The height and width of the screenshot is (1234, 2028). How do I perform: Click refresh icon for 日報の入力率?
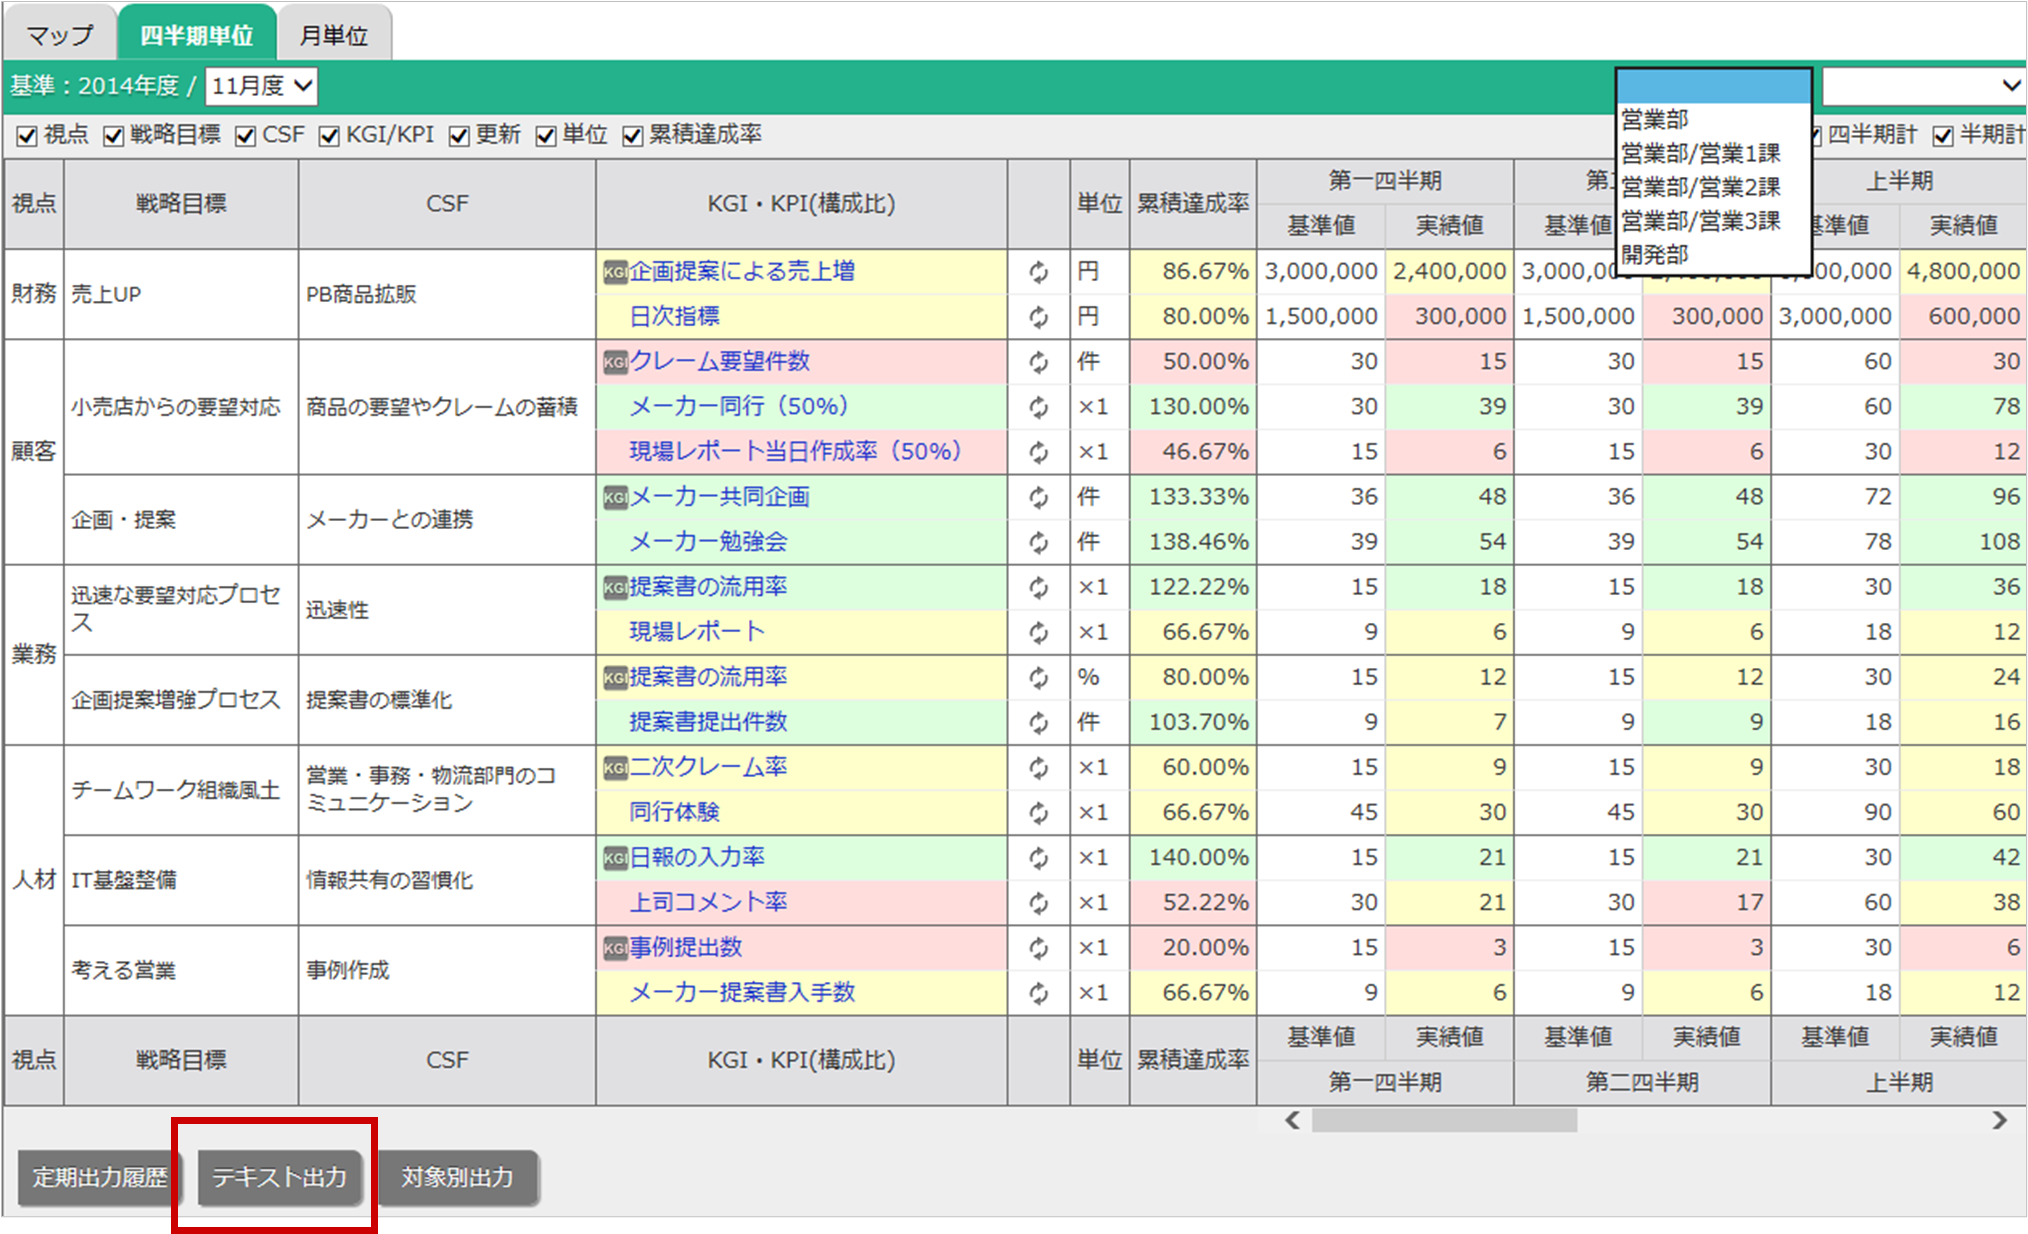1038,857
